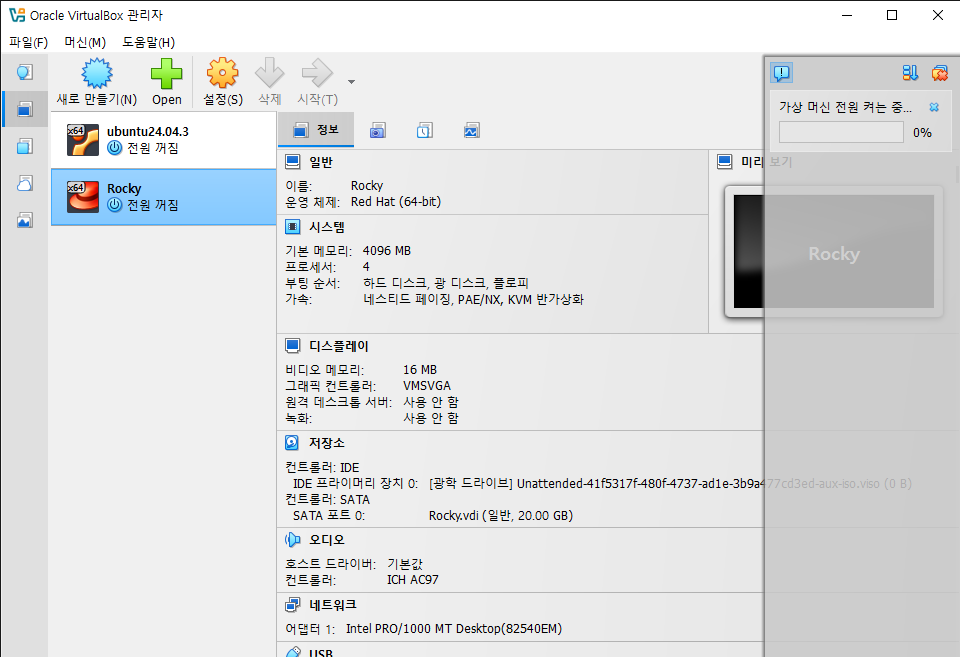Viewport: 960px width, 657px height.
Task: Click the Unattended aux-iso.viso optical drive entry
Action: (x=670, y=484)
